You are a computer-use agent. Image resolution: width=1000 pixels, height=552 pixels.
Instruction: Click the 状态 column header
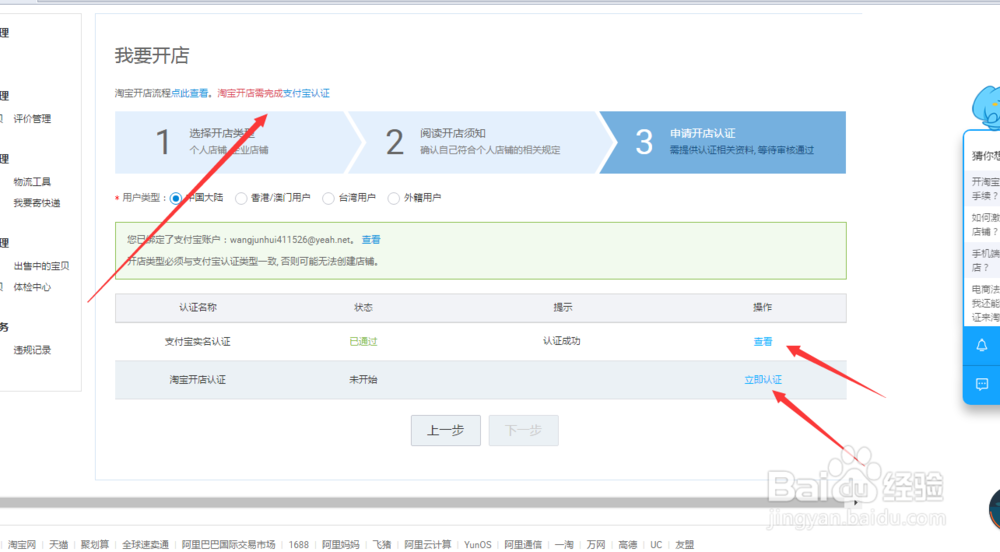(x=364, y=307)
